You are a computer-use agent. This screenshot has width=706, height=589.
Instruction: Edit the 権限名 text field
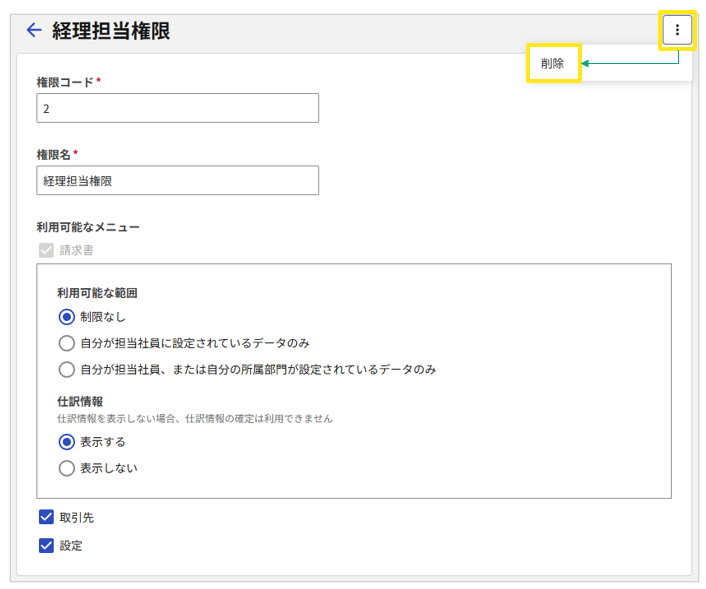point(177,181)
